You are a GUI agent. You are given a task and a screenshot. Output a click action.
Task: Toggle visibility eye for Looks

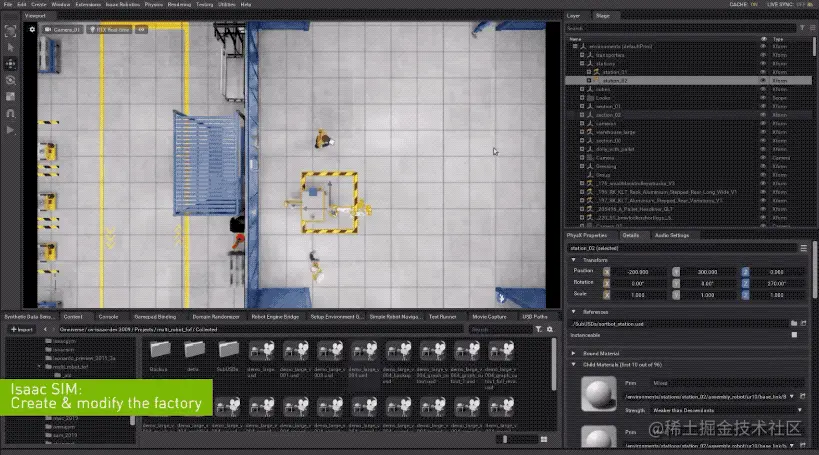click(763, 98)
